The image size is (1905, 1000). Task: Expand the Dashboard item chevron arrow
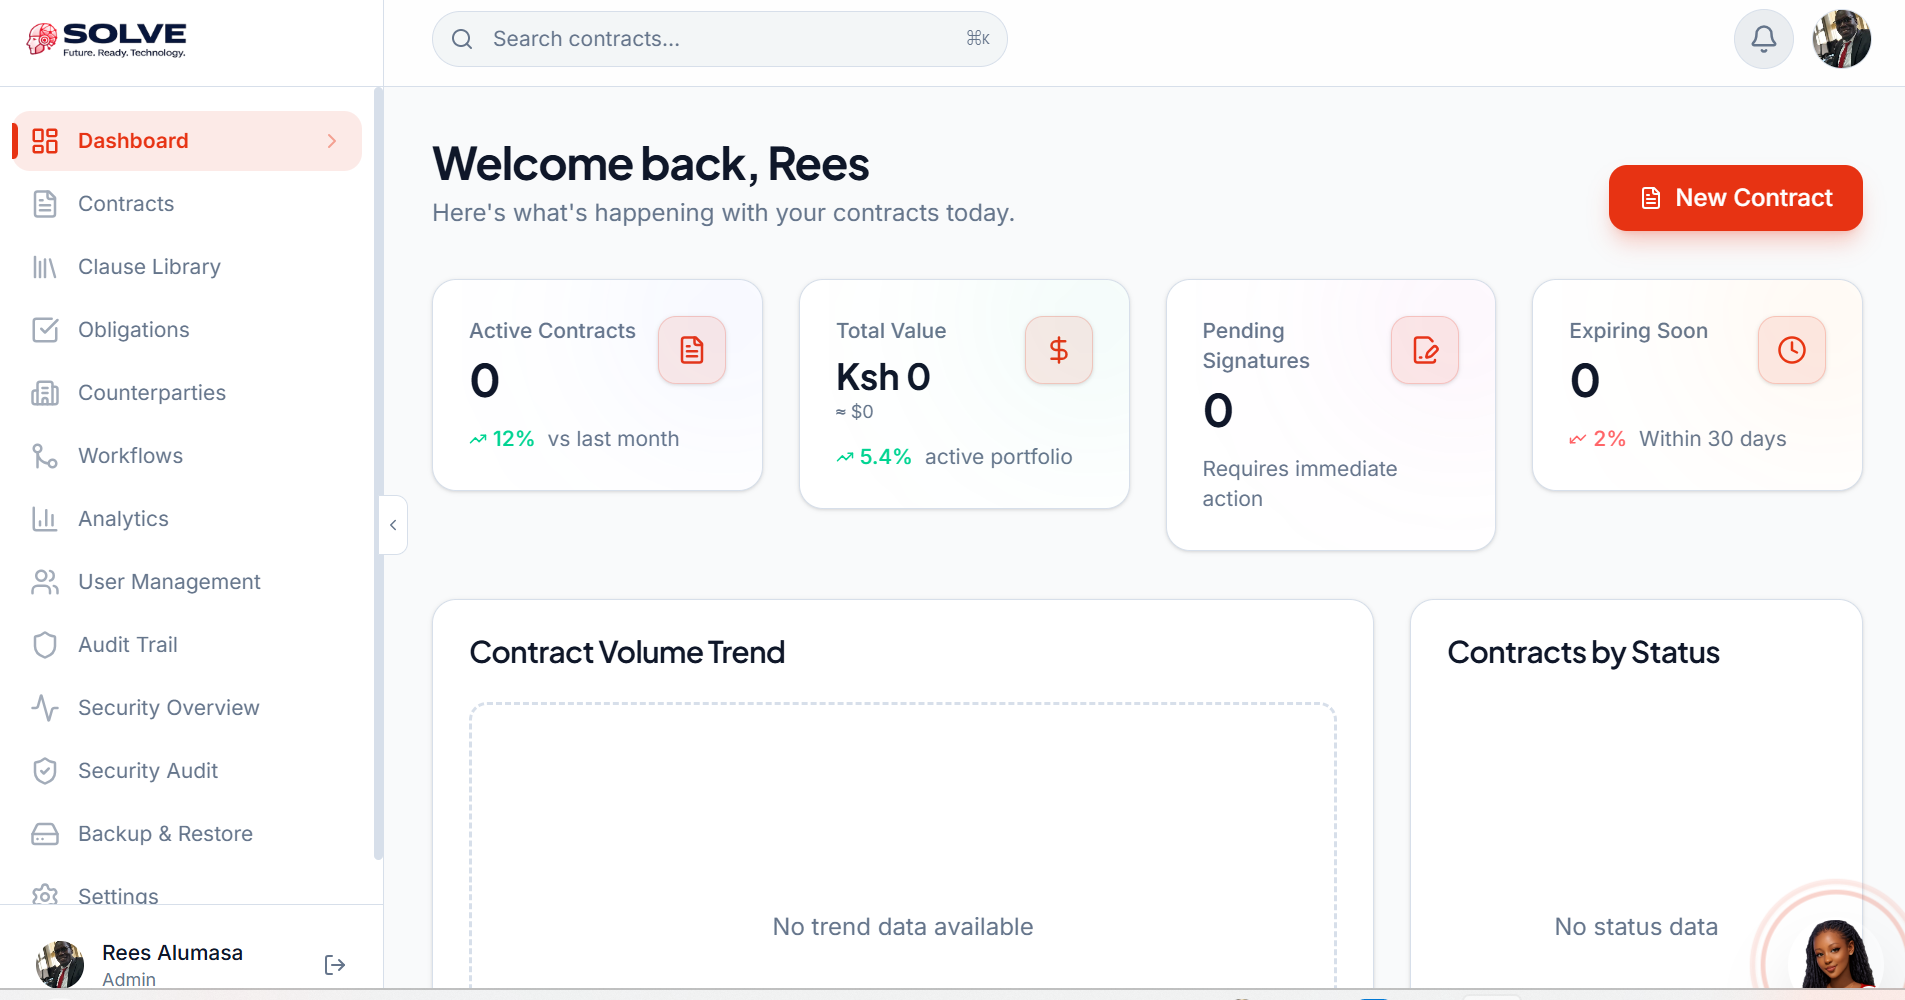pyautogui.click(x=332, y=141)
